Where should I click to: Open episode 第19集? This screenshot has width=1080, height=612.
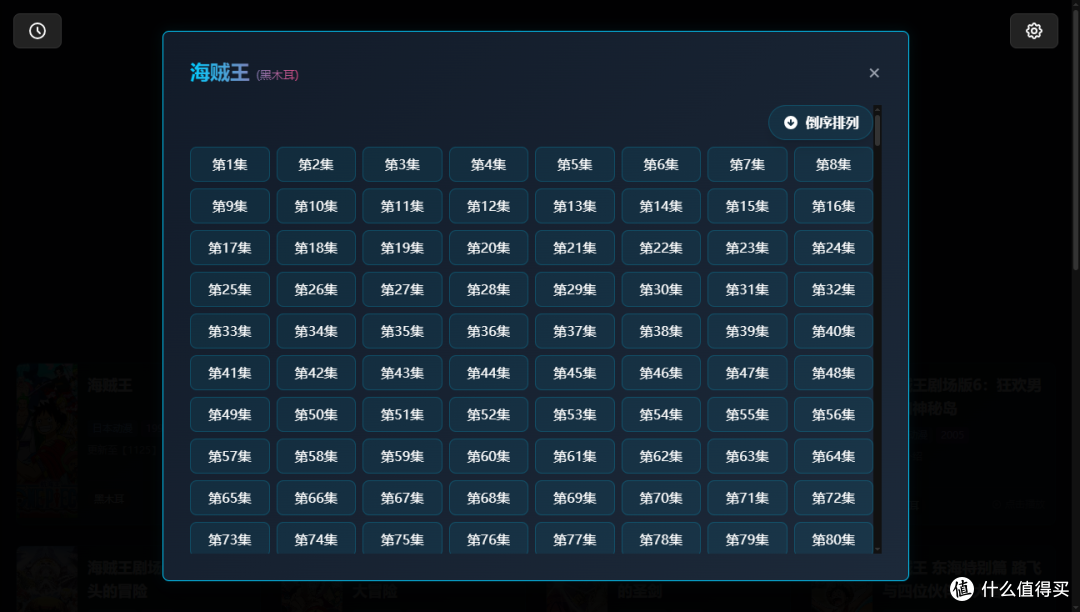tap(402, 248)
